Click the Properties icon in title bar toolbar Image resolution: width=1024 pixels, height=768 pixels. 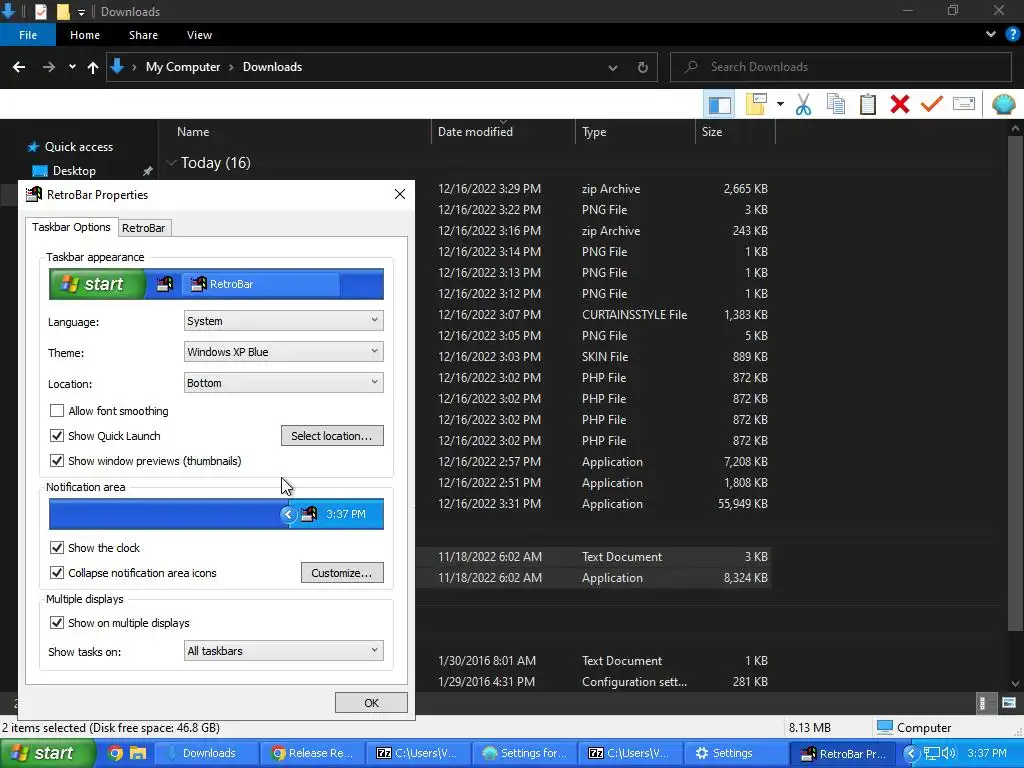point(40,11)
